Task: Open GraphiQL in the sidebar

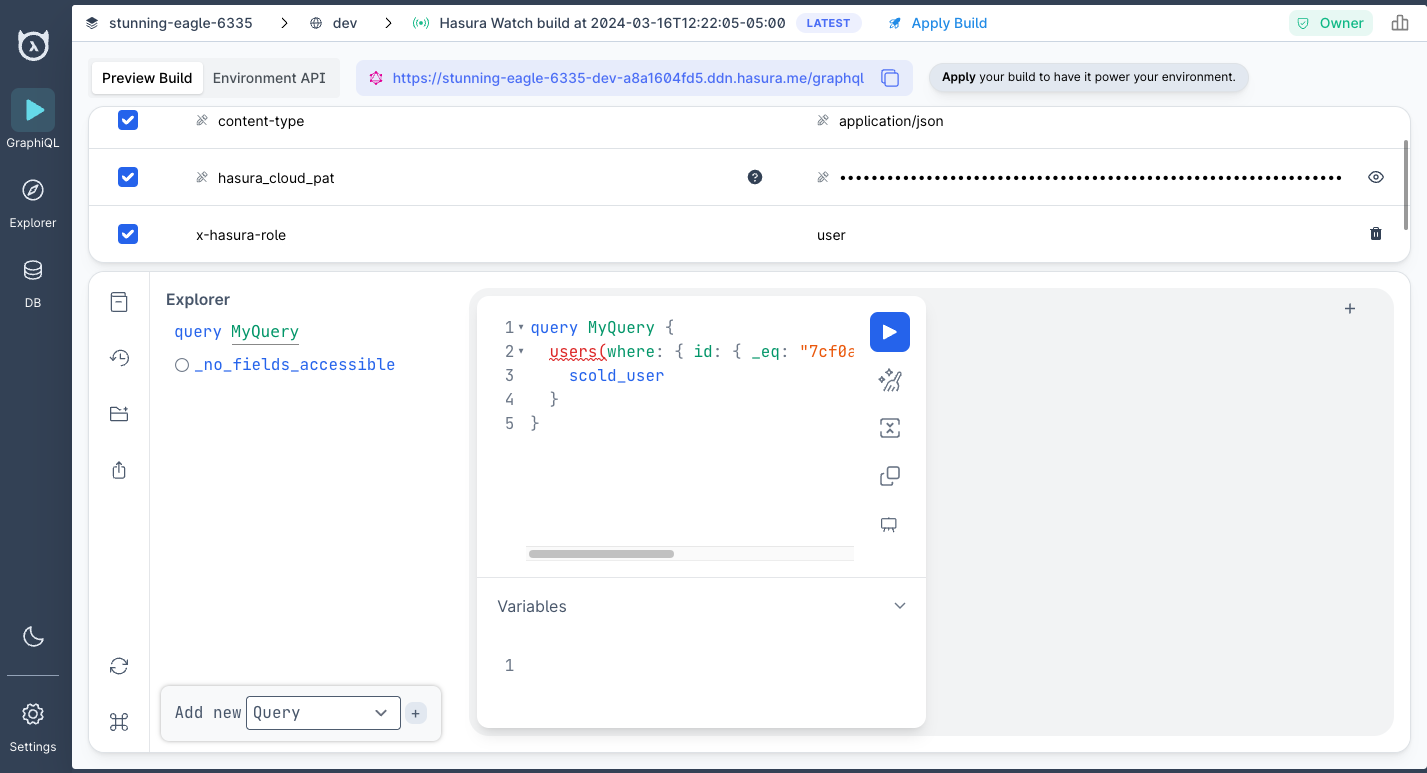Action: pos(33,119)
